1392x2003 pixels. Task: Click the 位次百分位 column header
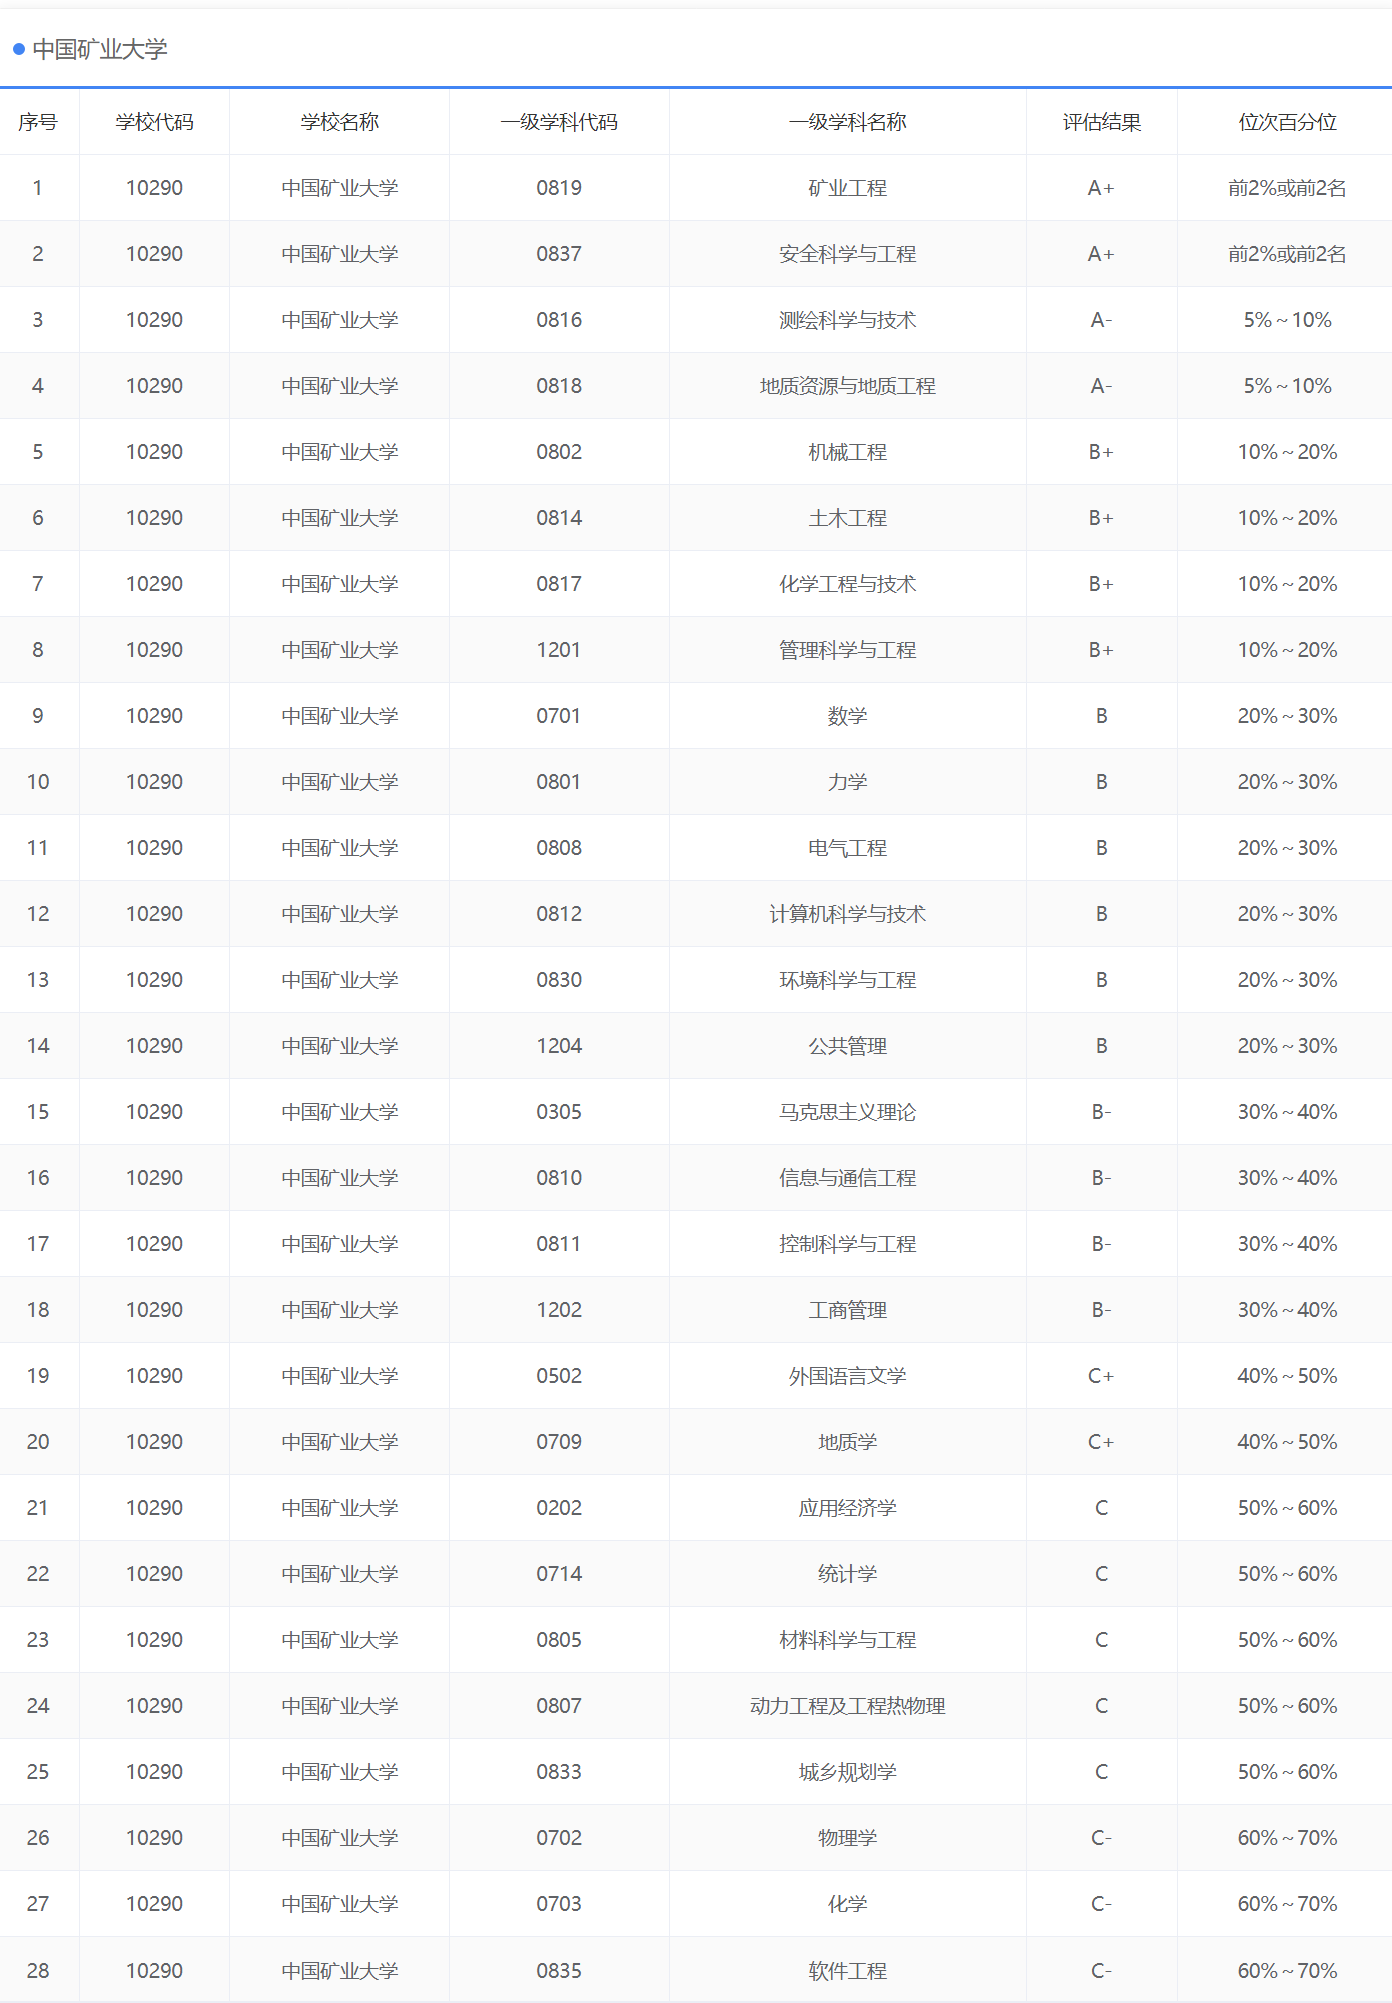(x=1287, y=122)
